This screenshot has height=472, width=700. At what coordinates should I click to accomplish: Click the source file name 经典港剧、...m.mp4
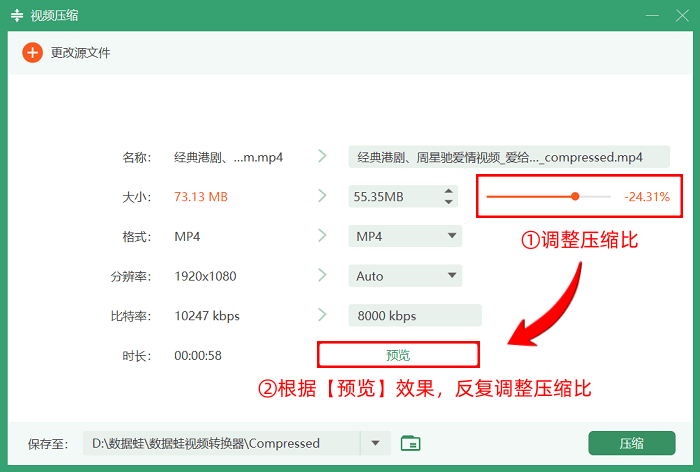click(x=228, y=157)
